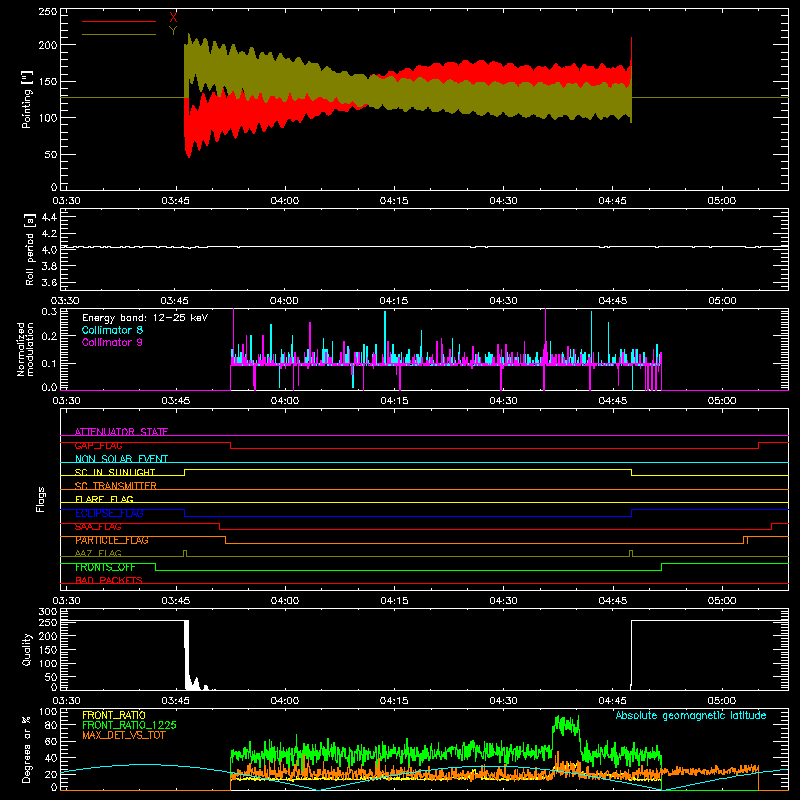Click the 0.3 value on modulation axis
This screenshot has height=800, width=800.
(49, 311)
